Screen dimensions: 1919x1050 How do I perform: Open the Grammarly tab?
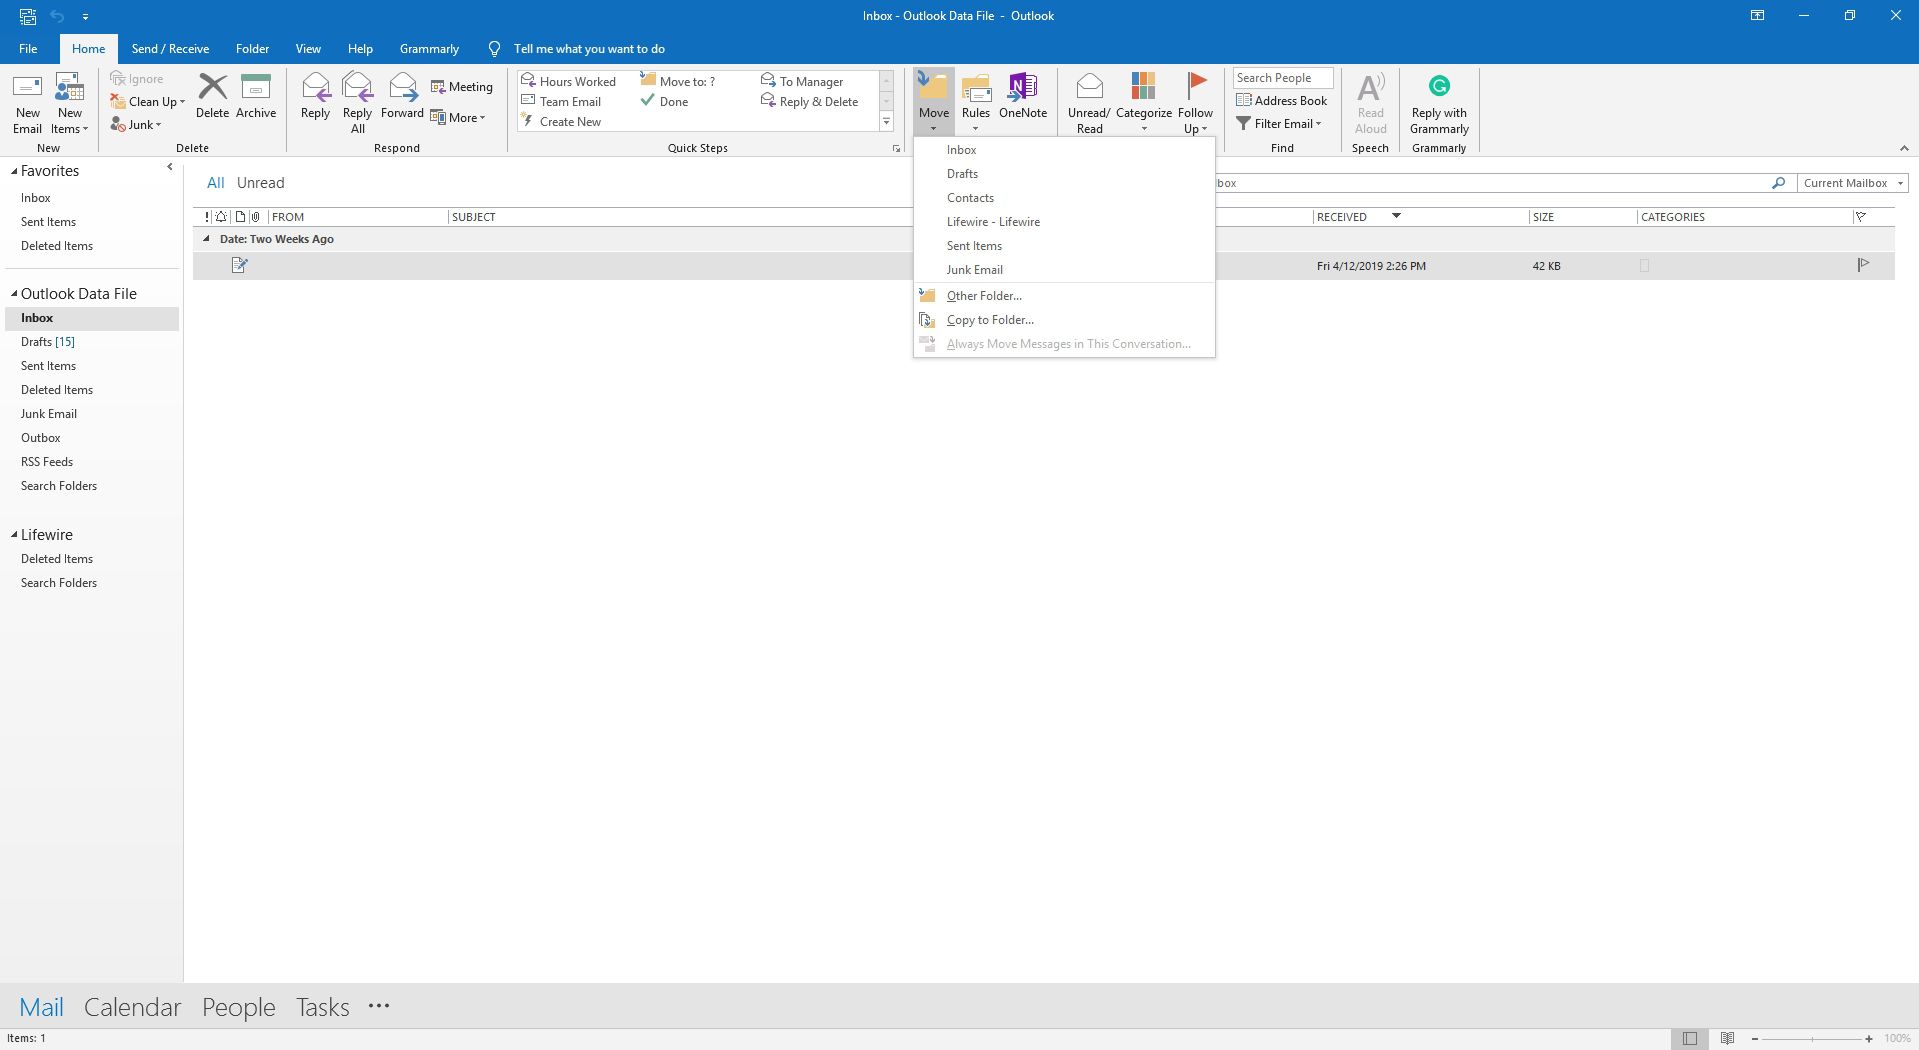[429, 48]
